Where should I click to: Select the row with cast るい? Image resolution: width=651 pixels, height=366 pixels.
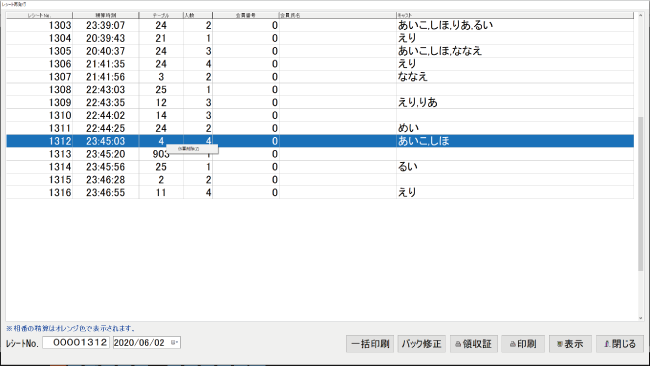320,167
